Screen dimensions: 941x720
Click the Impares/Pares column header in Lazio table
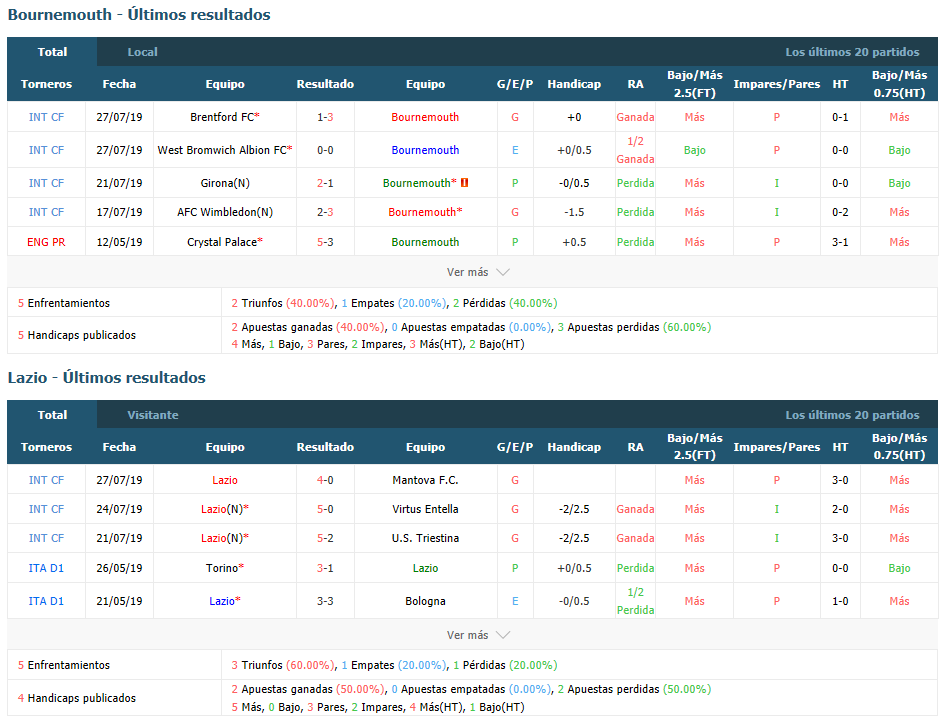click(777, 447)
